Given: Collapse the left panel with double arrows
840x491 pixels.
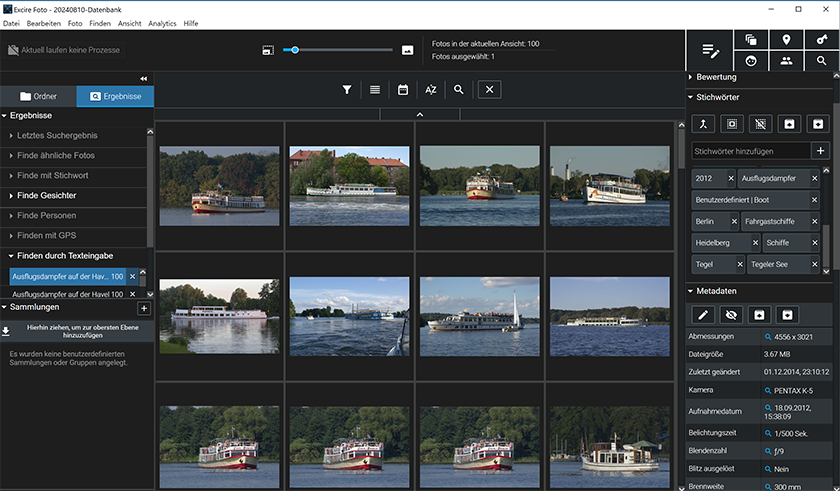Looking at the screenshot, I should pos(144,78).
